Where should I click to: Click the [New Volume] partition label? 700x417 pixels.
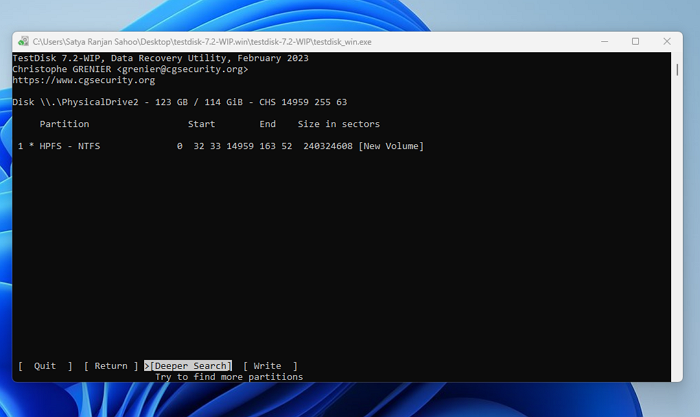tap(391, 146)
